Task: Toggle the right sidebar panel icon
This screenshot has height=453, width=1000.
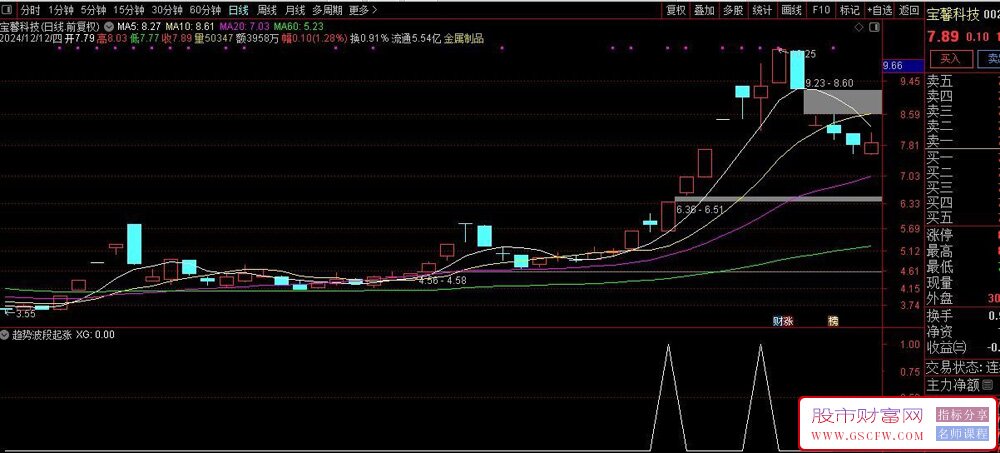Action: point(875,27)
